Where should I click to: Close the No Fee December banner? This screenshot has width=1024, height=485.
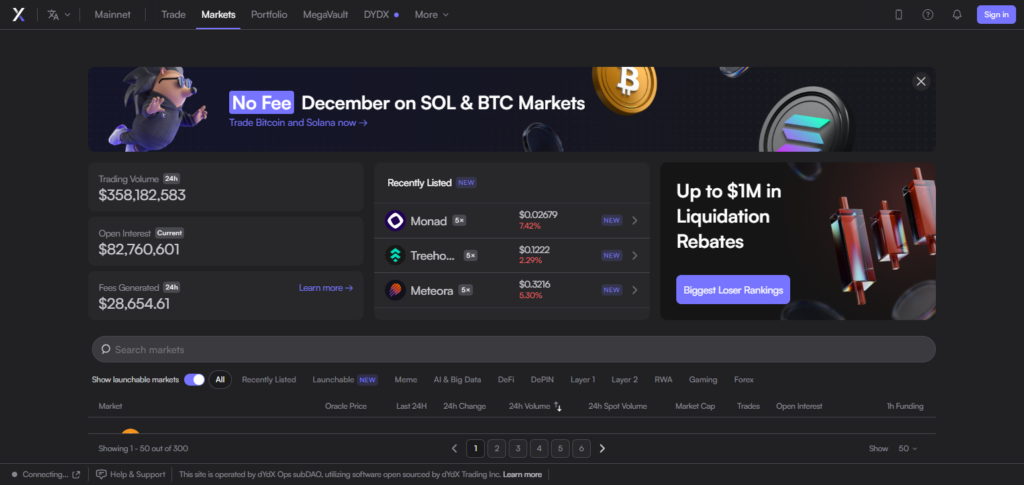pos(921,81)
